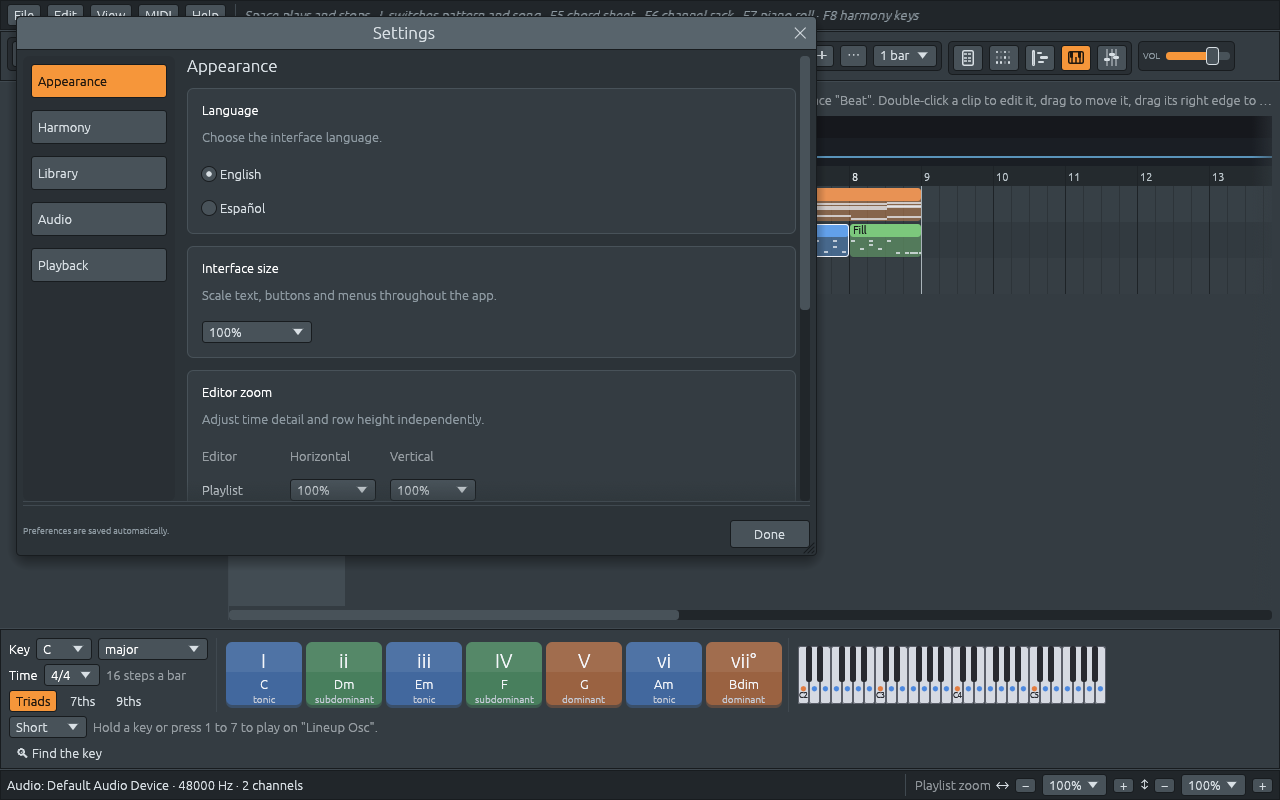Show the channel rack dotted-grid icon
Image resolution: width=1280 pixels, height=800 pixels.
point(1003,57)
